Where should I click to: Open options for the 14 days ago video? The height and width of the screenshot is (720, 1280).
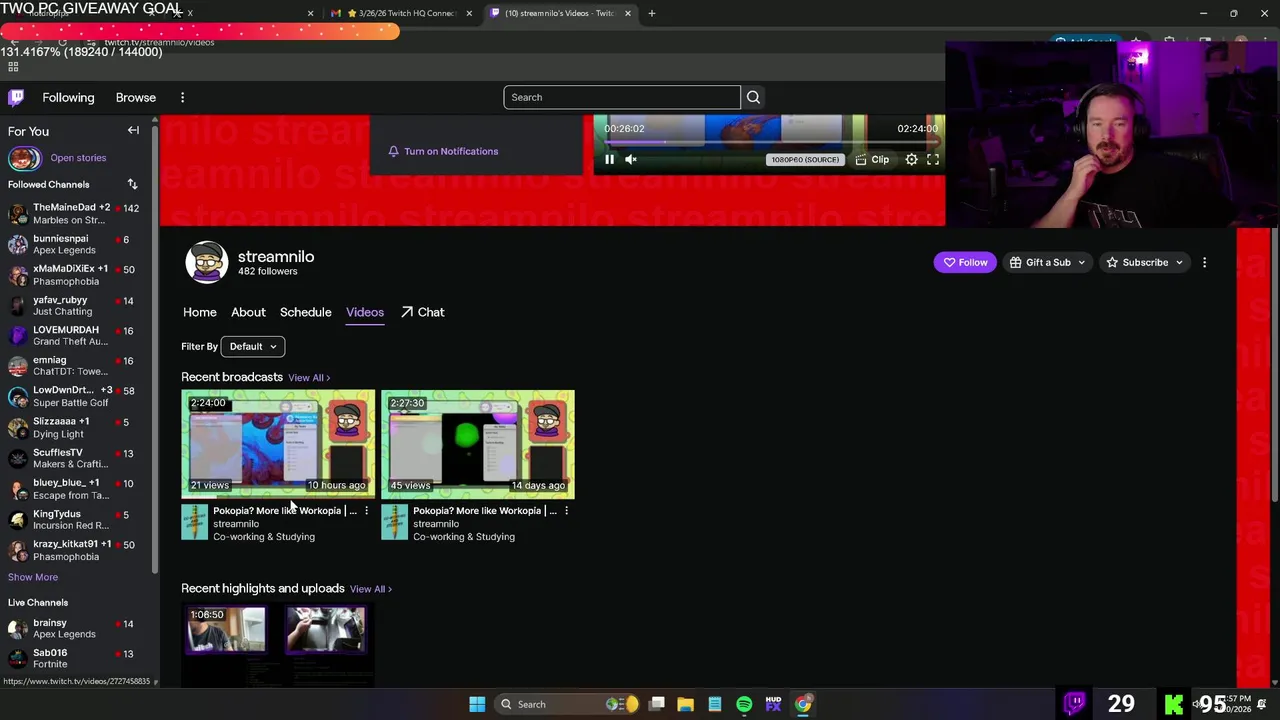click(x=566, y=511)
